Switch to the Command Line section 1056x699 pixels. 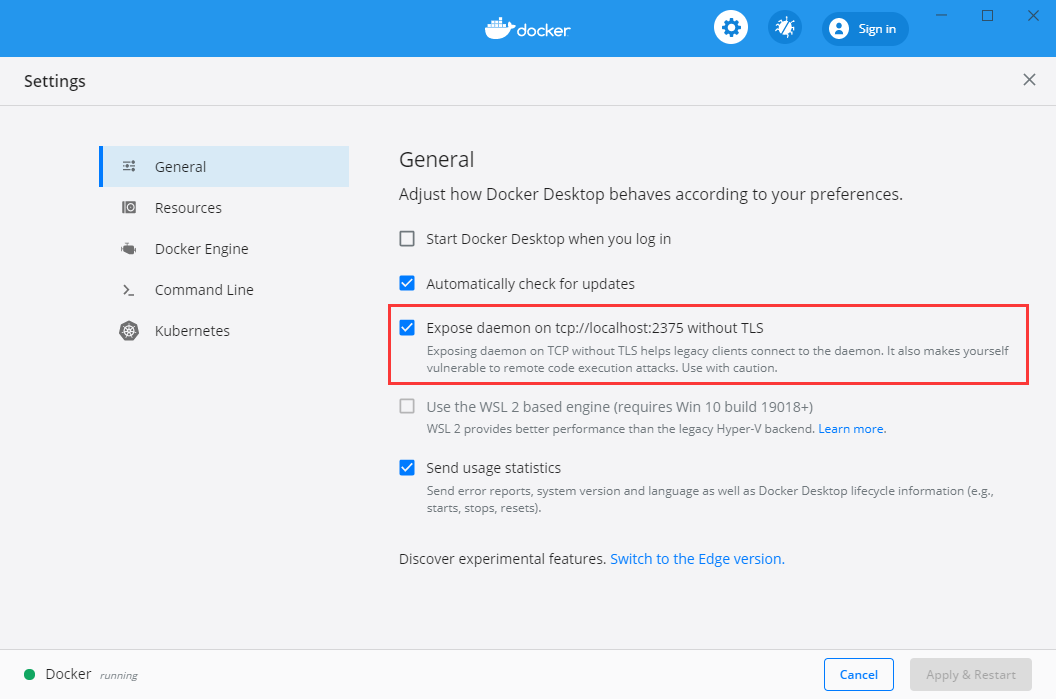(224, 290)
